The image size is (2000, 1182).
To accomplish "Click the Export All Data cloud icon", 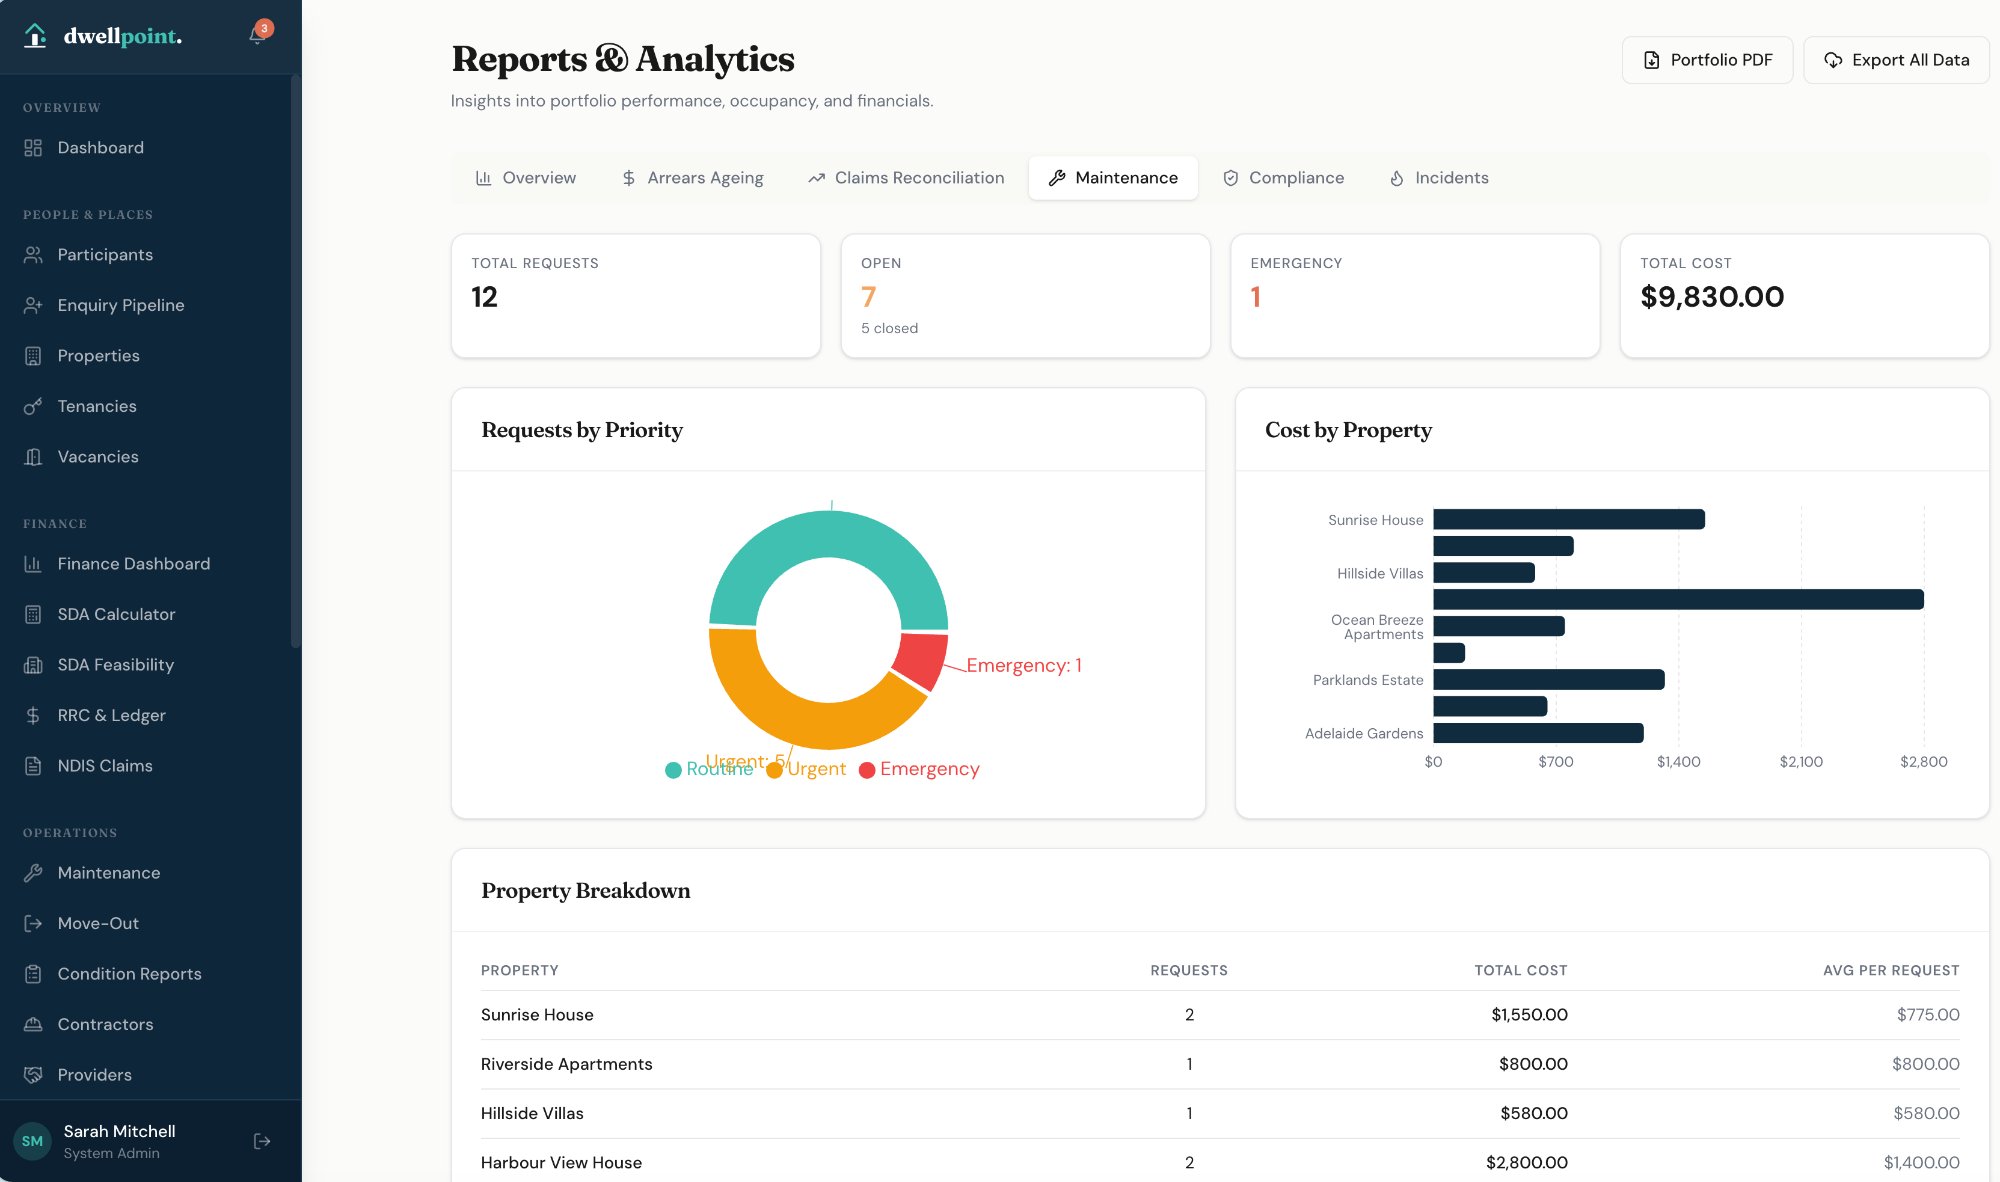I will point(1833,60).
